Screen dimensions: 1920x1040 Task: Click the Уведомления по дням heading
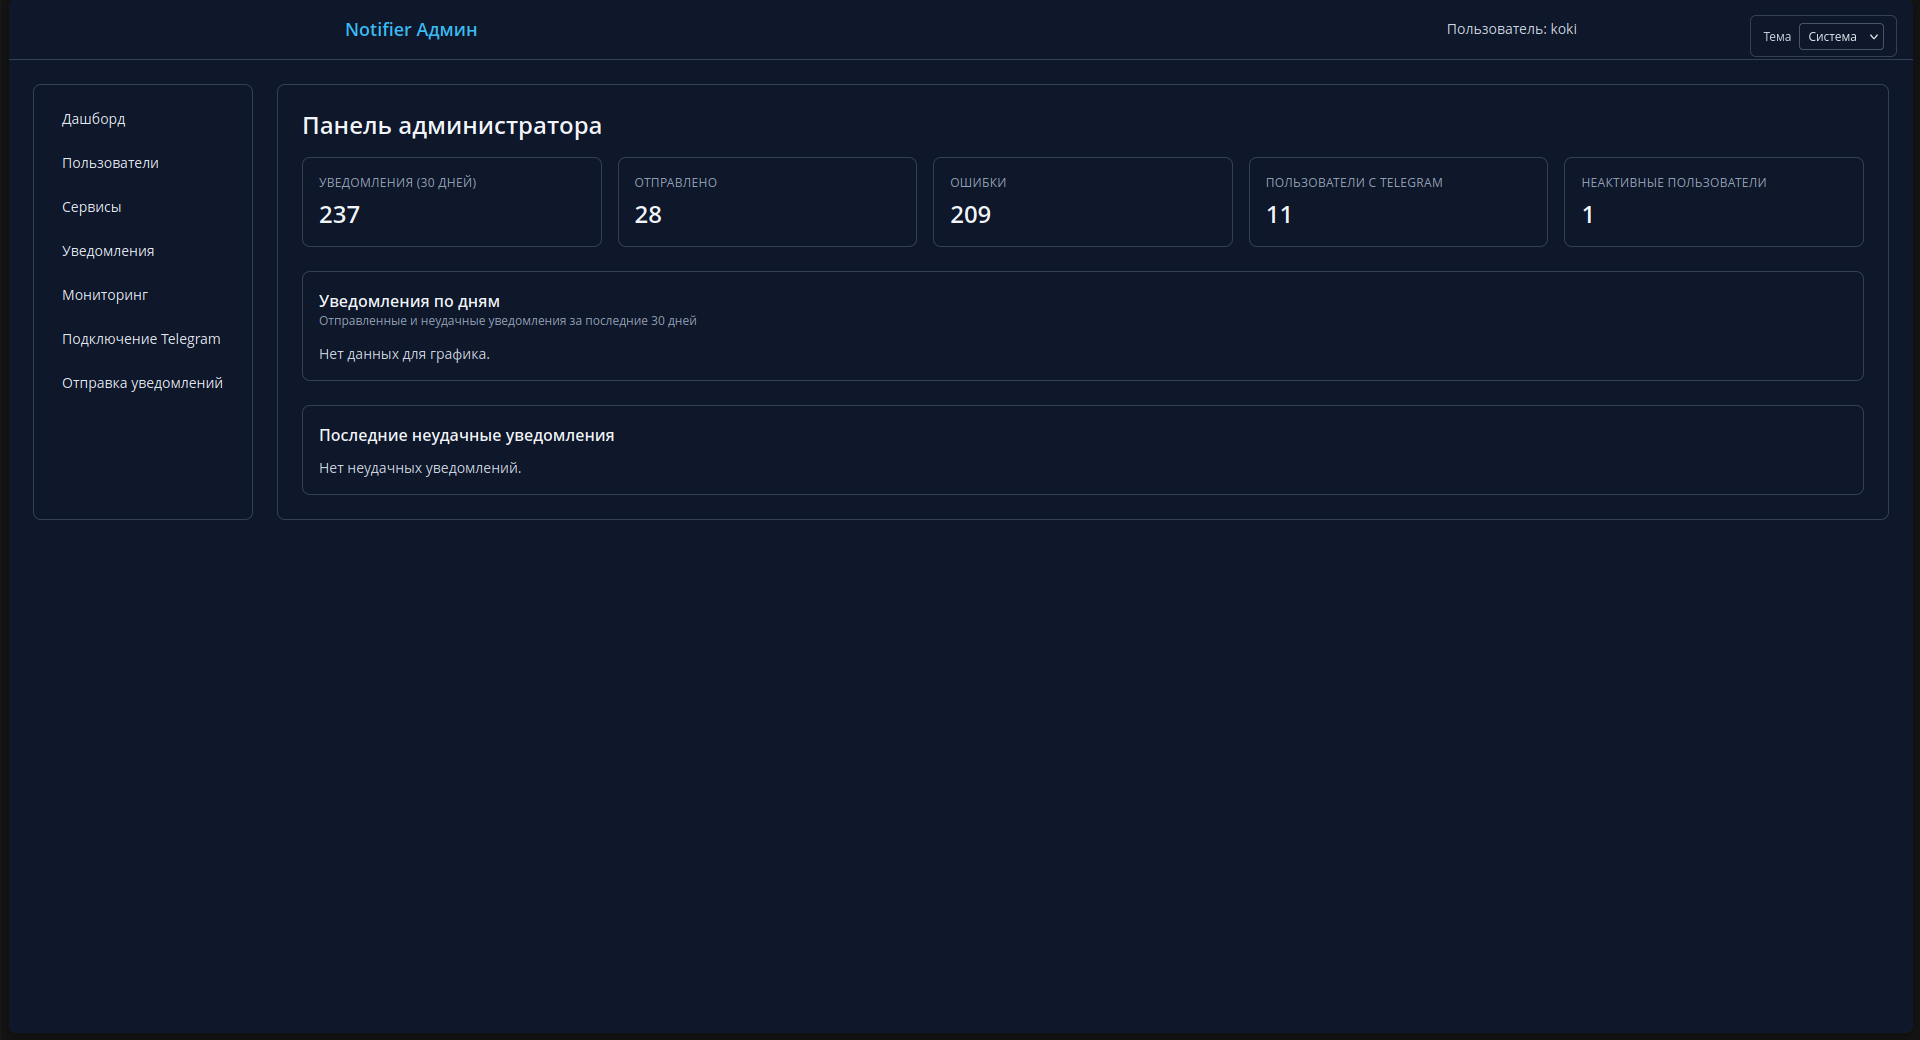409,301
